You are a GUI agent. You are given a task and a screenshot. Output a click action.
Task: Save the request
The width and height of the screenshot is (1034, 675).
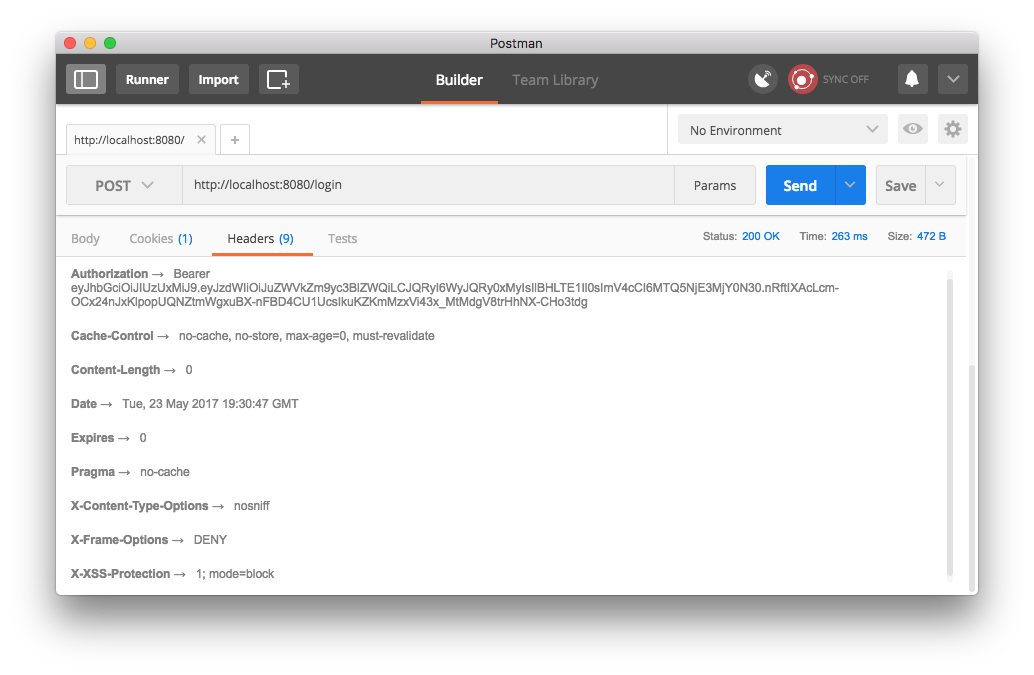(900, 185)
